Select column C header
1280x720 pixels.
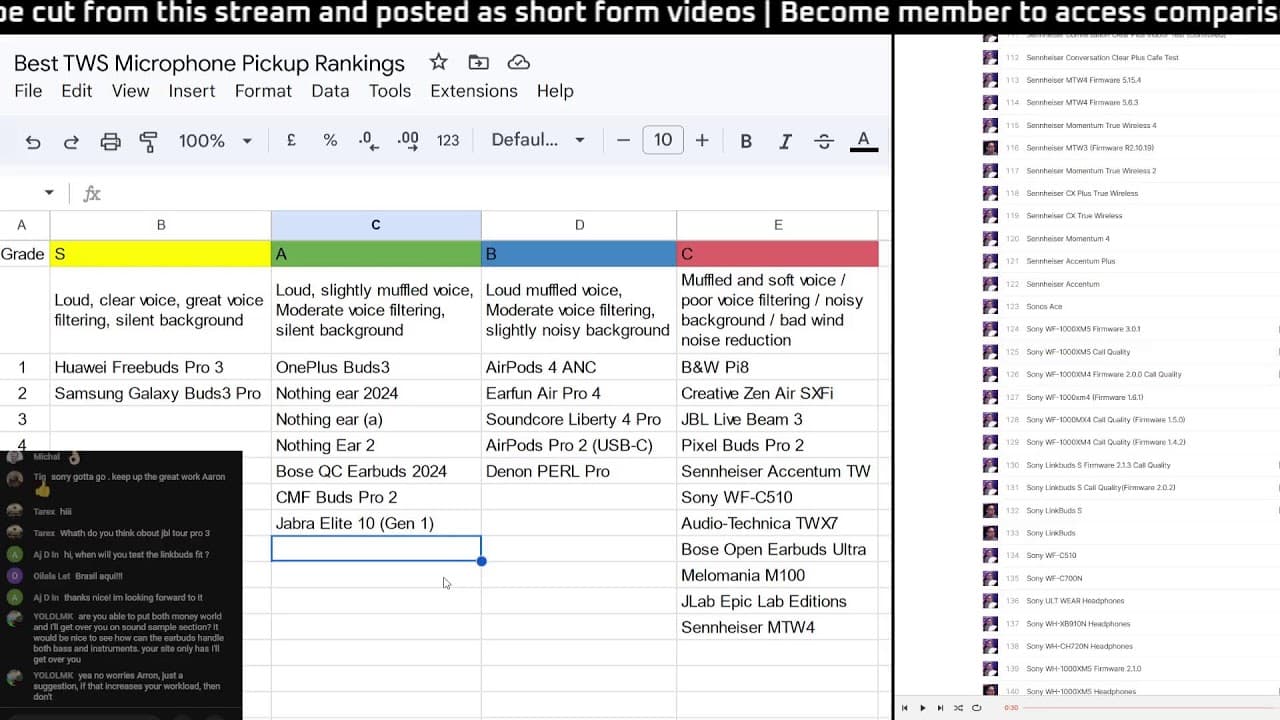376,225
